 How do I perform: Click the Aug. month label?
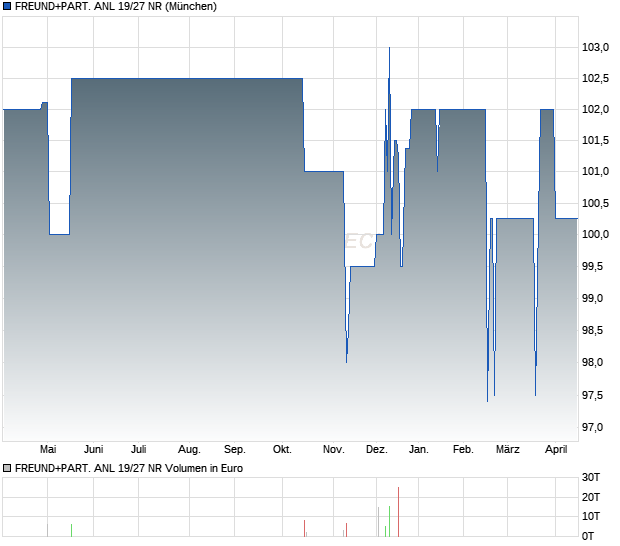pyautogui.click(x=189, y=450)
